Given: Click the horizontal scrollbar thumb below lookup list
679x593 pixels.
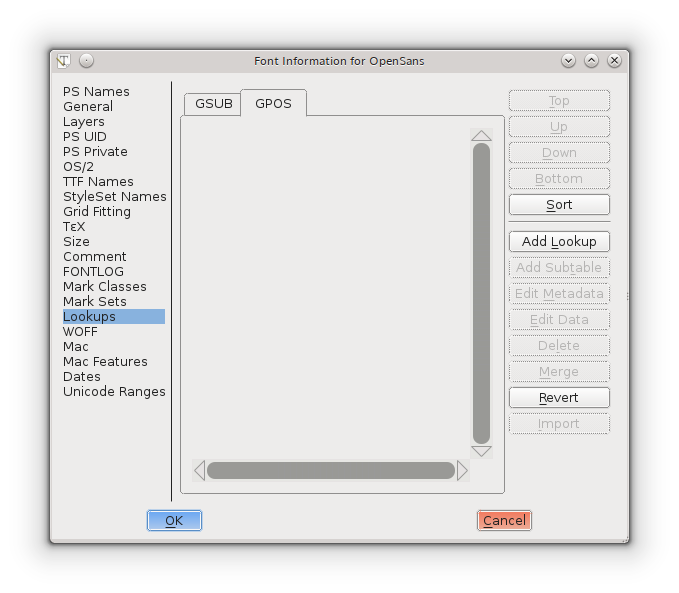Looking at the screenshot, I should coord(330,470).
